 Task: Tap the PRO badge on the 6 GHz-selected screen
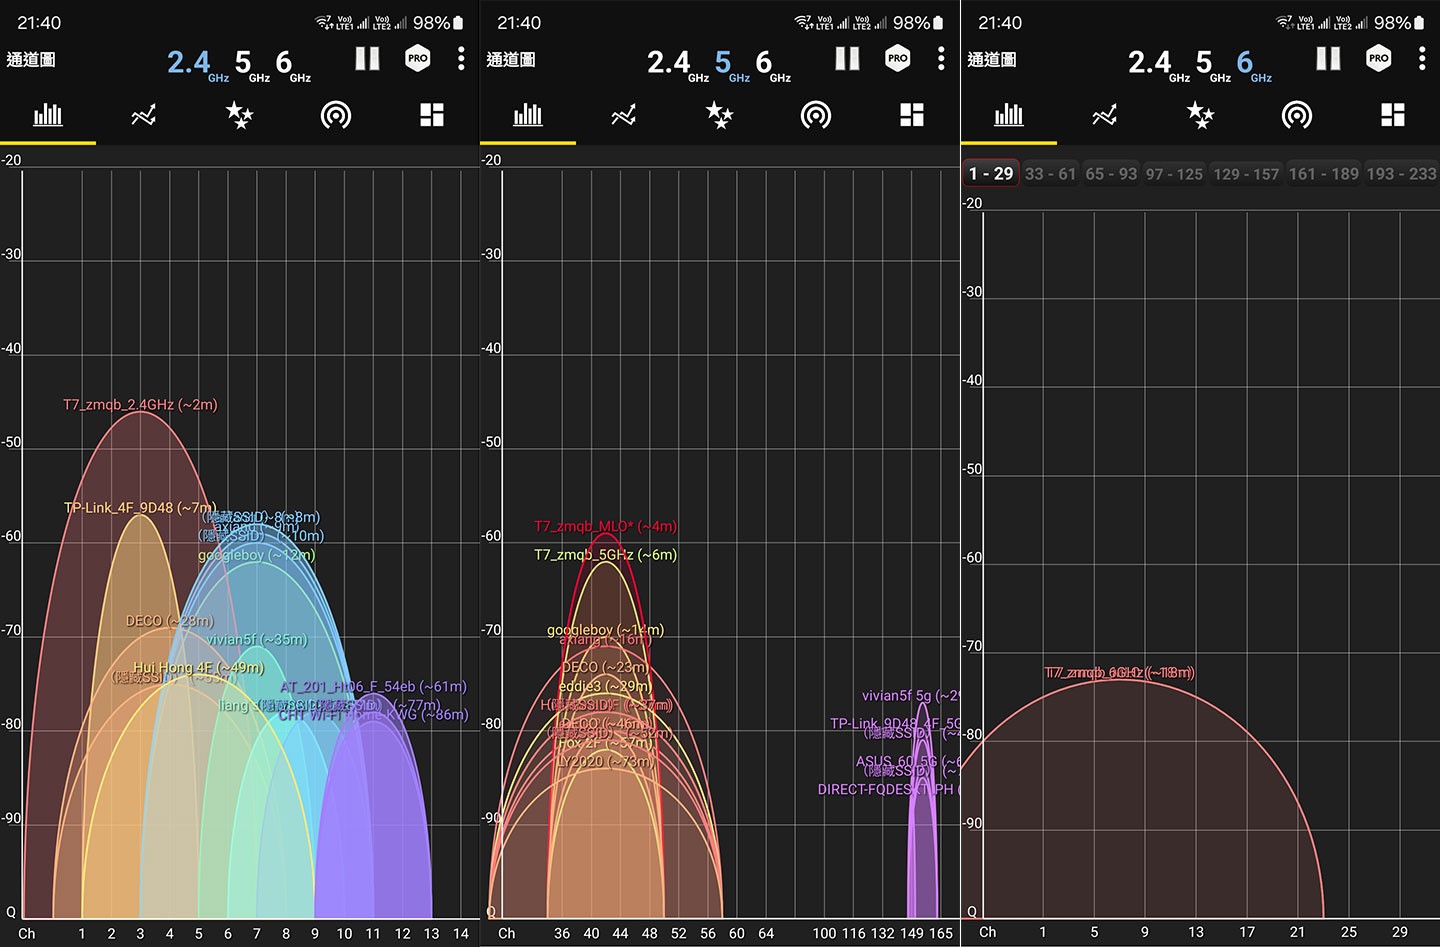point(1379,58)
